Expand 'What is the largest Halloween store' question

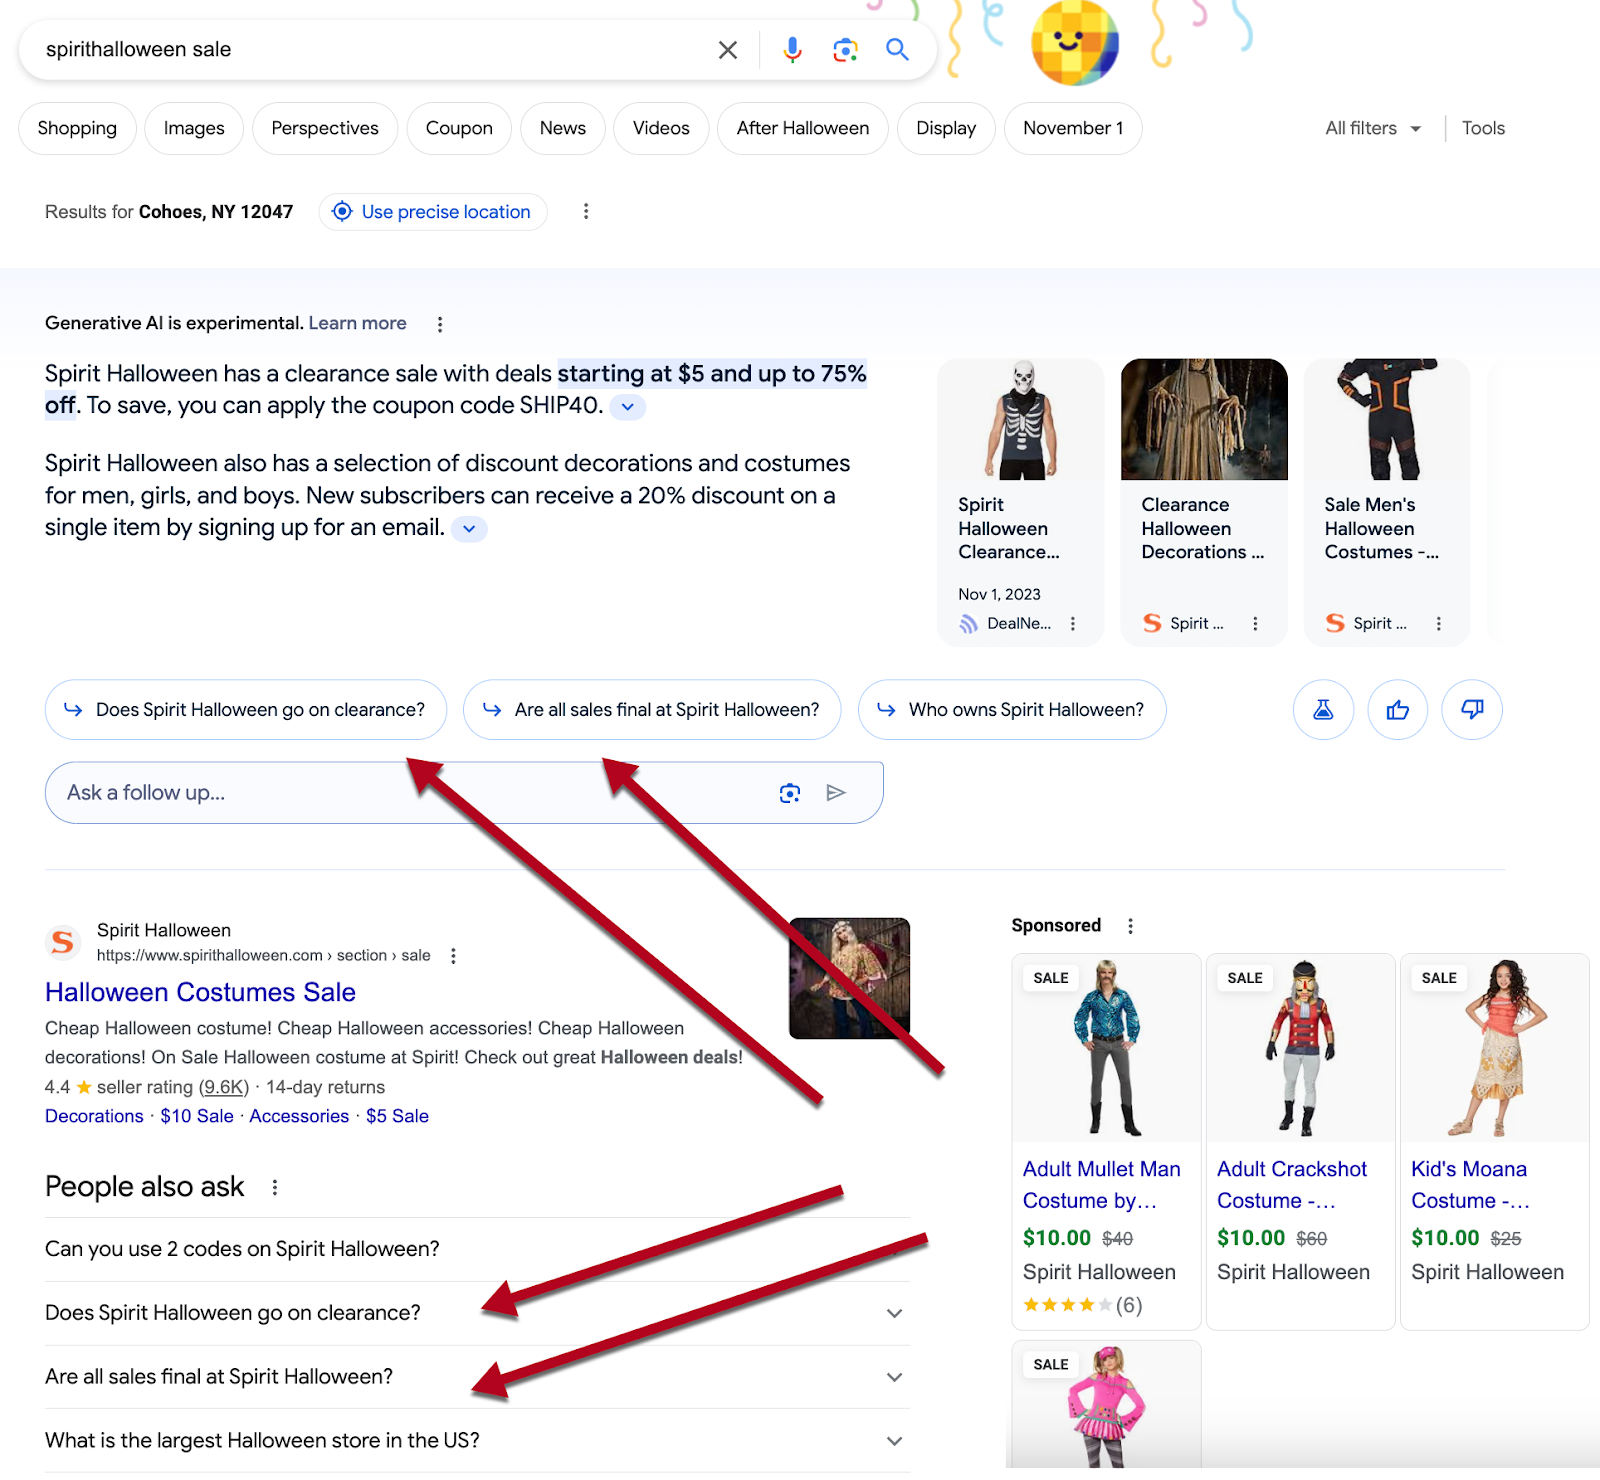[x=477, y=1441]
